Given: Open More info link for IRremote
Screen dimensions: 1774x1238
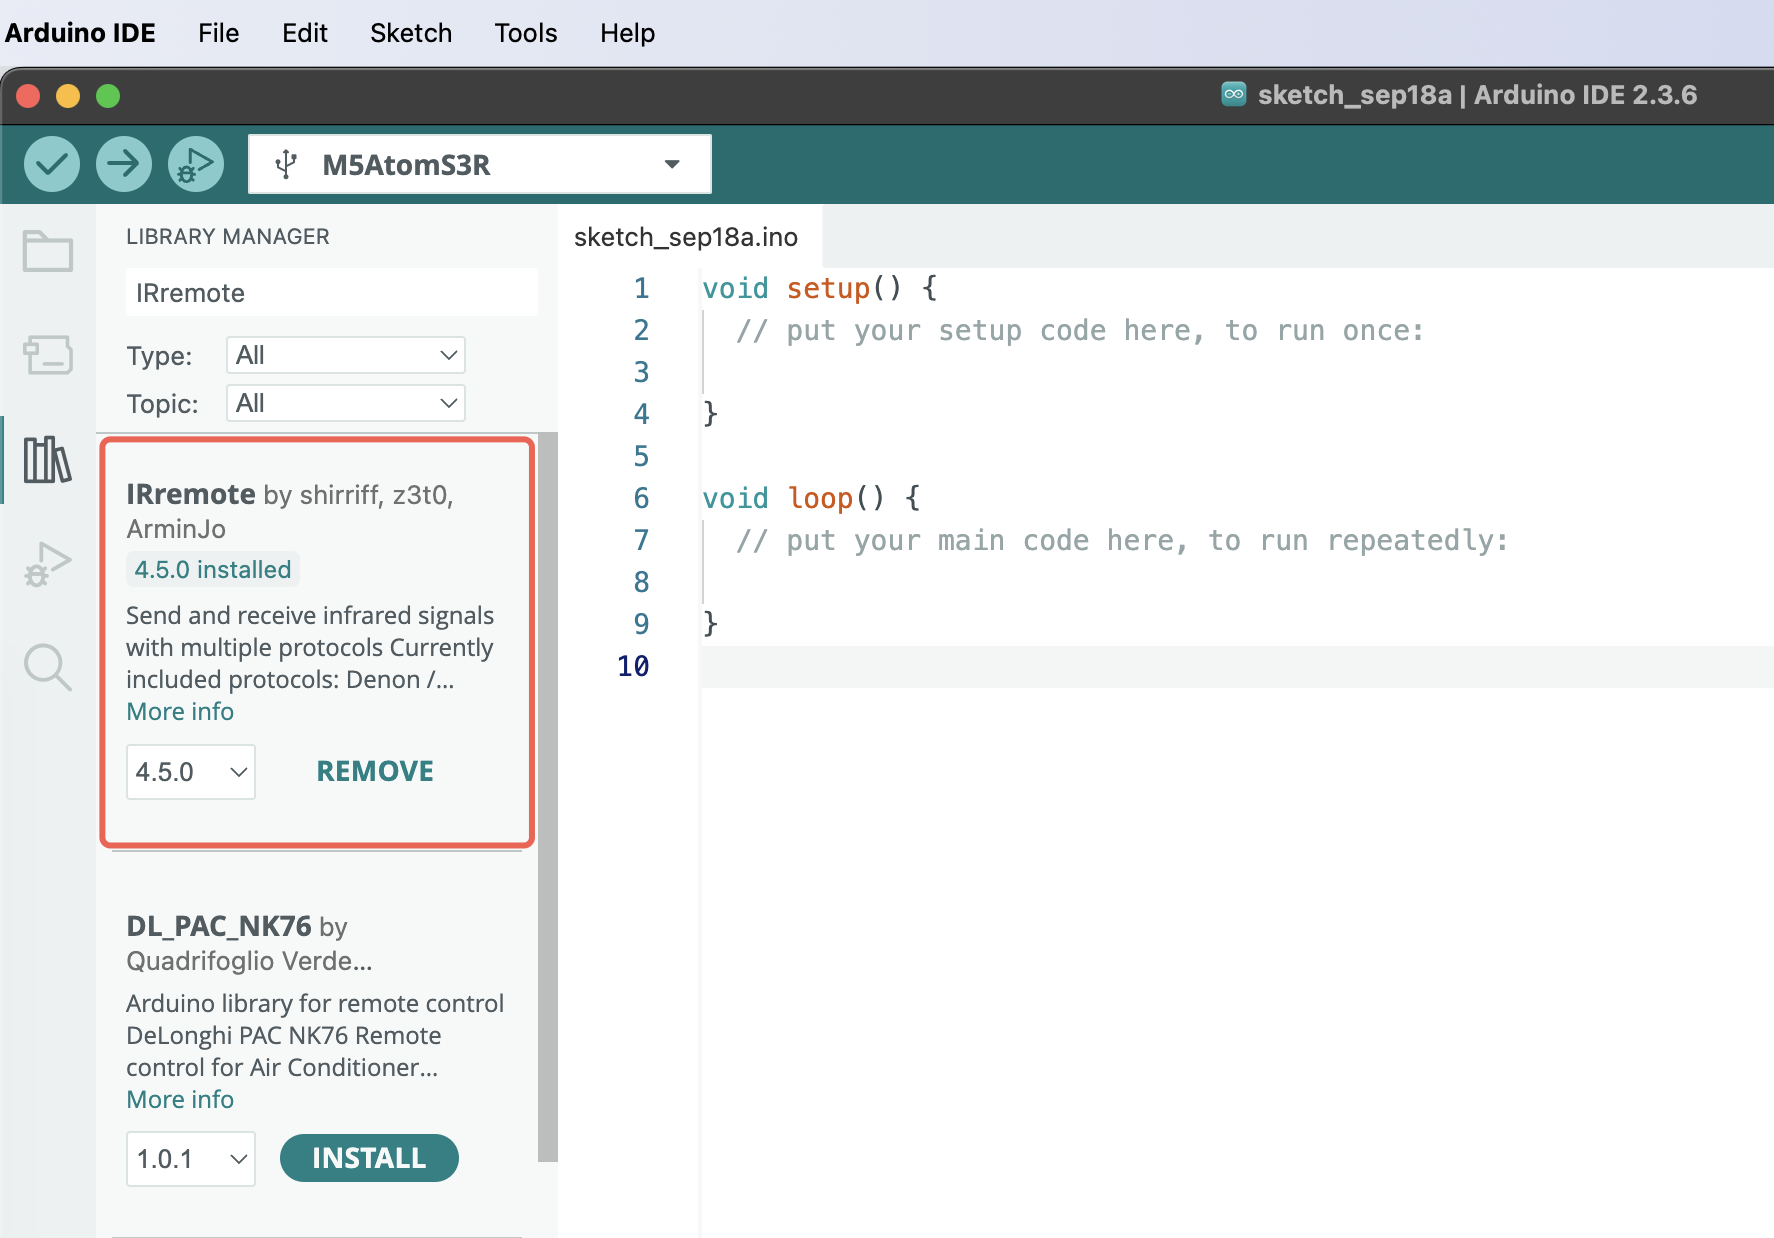Looking at the screenshot, I should (180, 711).
